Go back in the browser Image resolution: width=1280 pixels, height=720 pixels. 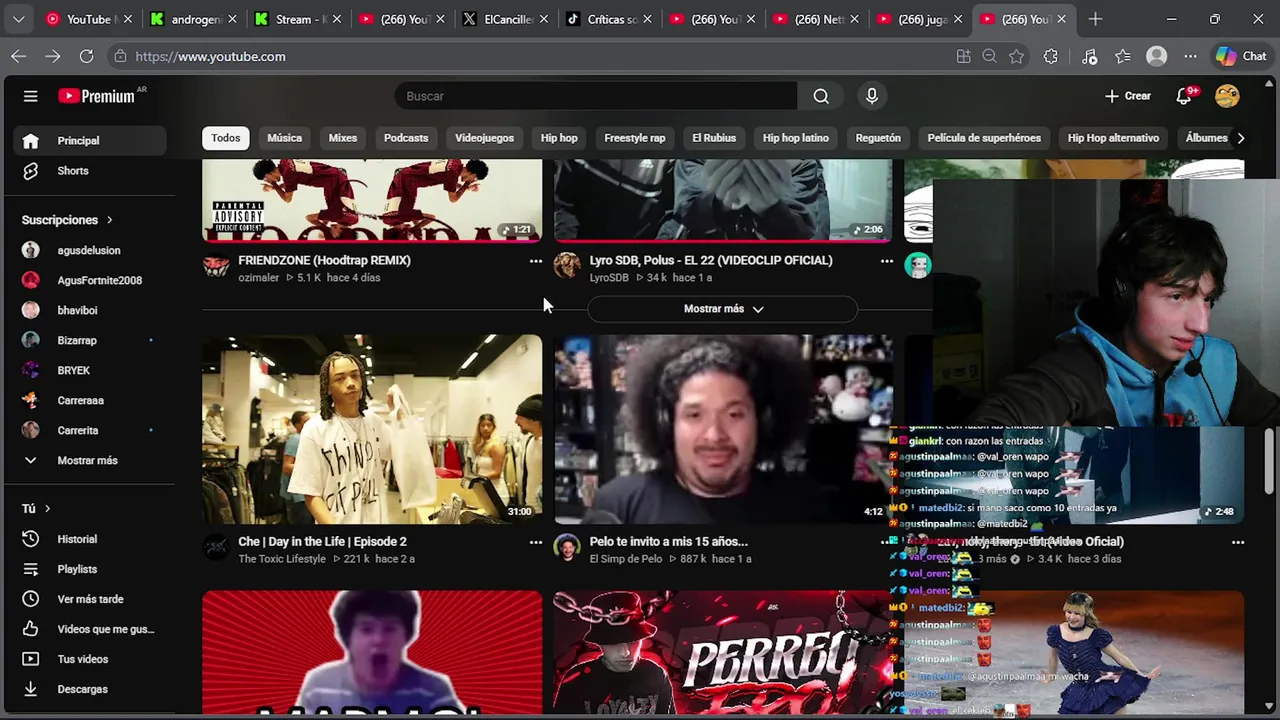[x=18, y=56]
